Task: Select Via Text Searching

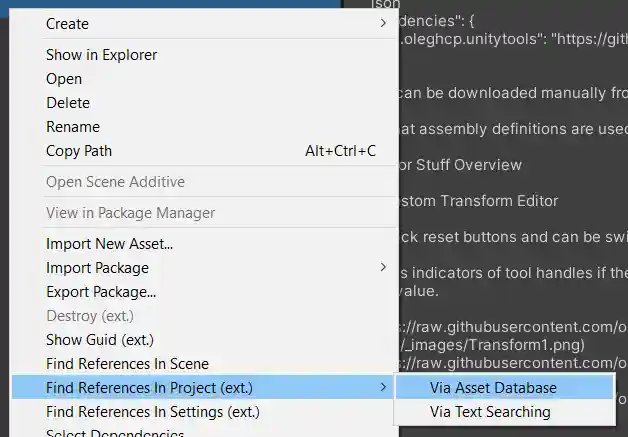Action: 490,412
